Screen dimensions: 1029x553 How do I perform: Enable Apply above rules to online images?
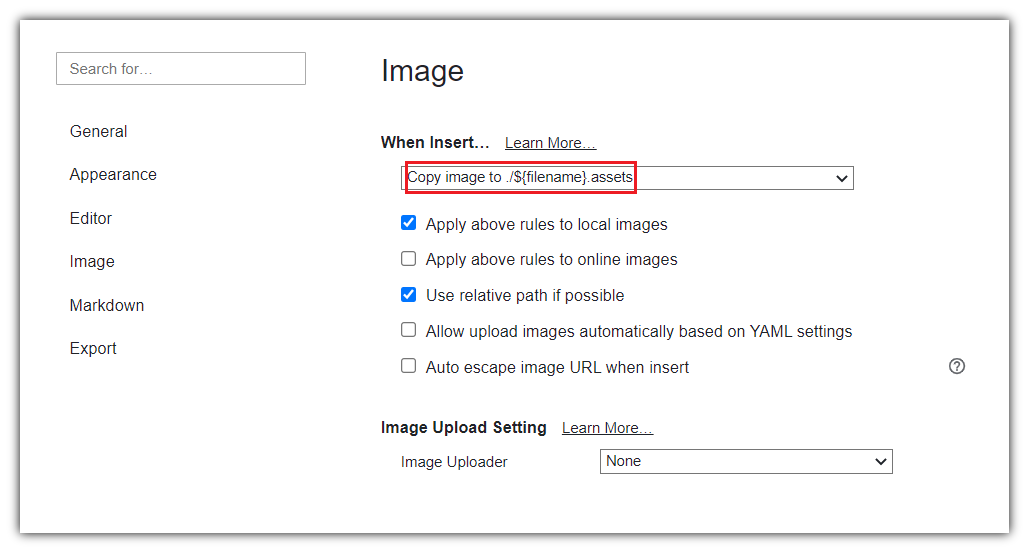(x=408, y=259)
